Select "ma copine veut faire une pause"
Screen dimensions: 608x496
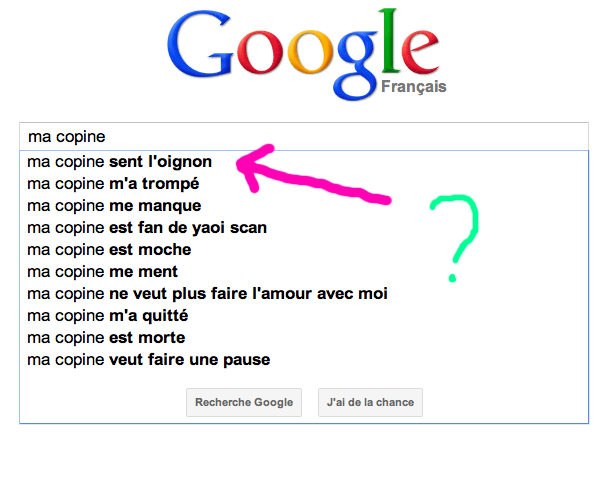(148, 359)
